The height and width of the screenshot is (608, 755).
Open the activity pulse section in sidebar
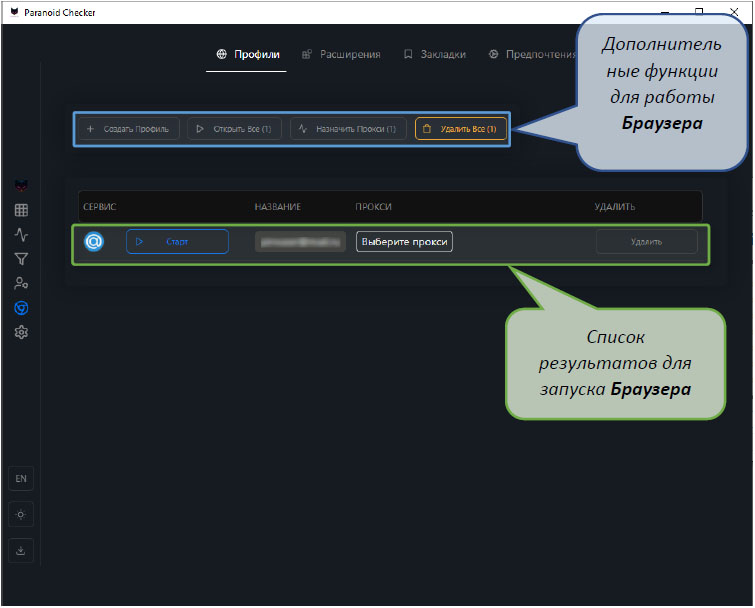(21, 235)
